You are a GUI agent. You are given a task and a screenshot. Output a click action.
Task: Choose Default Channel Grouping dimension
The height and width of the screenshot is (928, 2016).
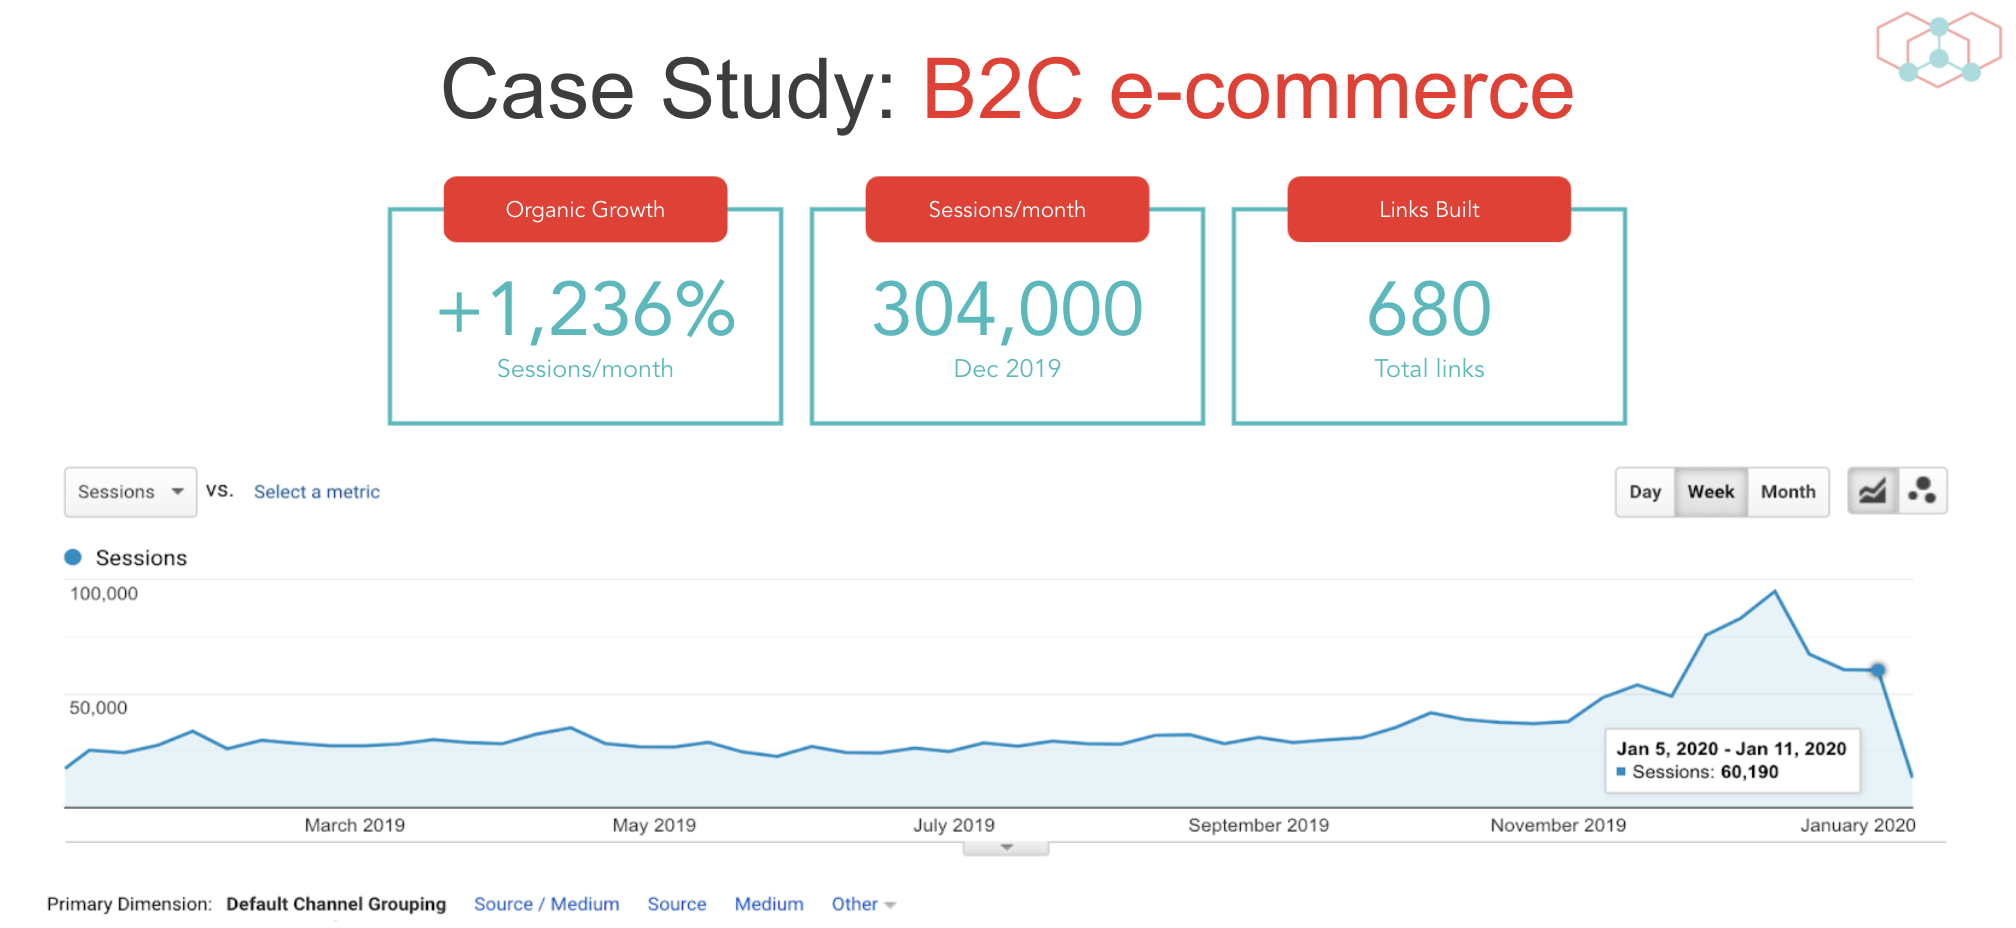click(336, 904)
